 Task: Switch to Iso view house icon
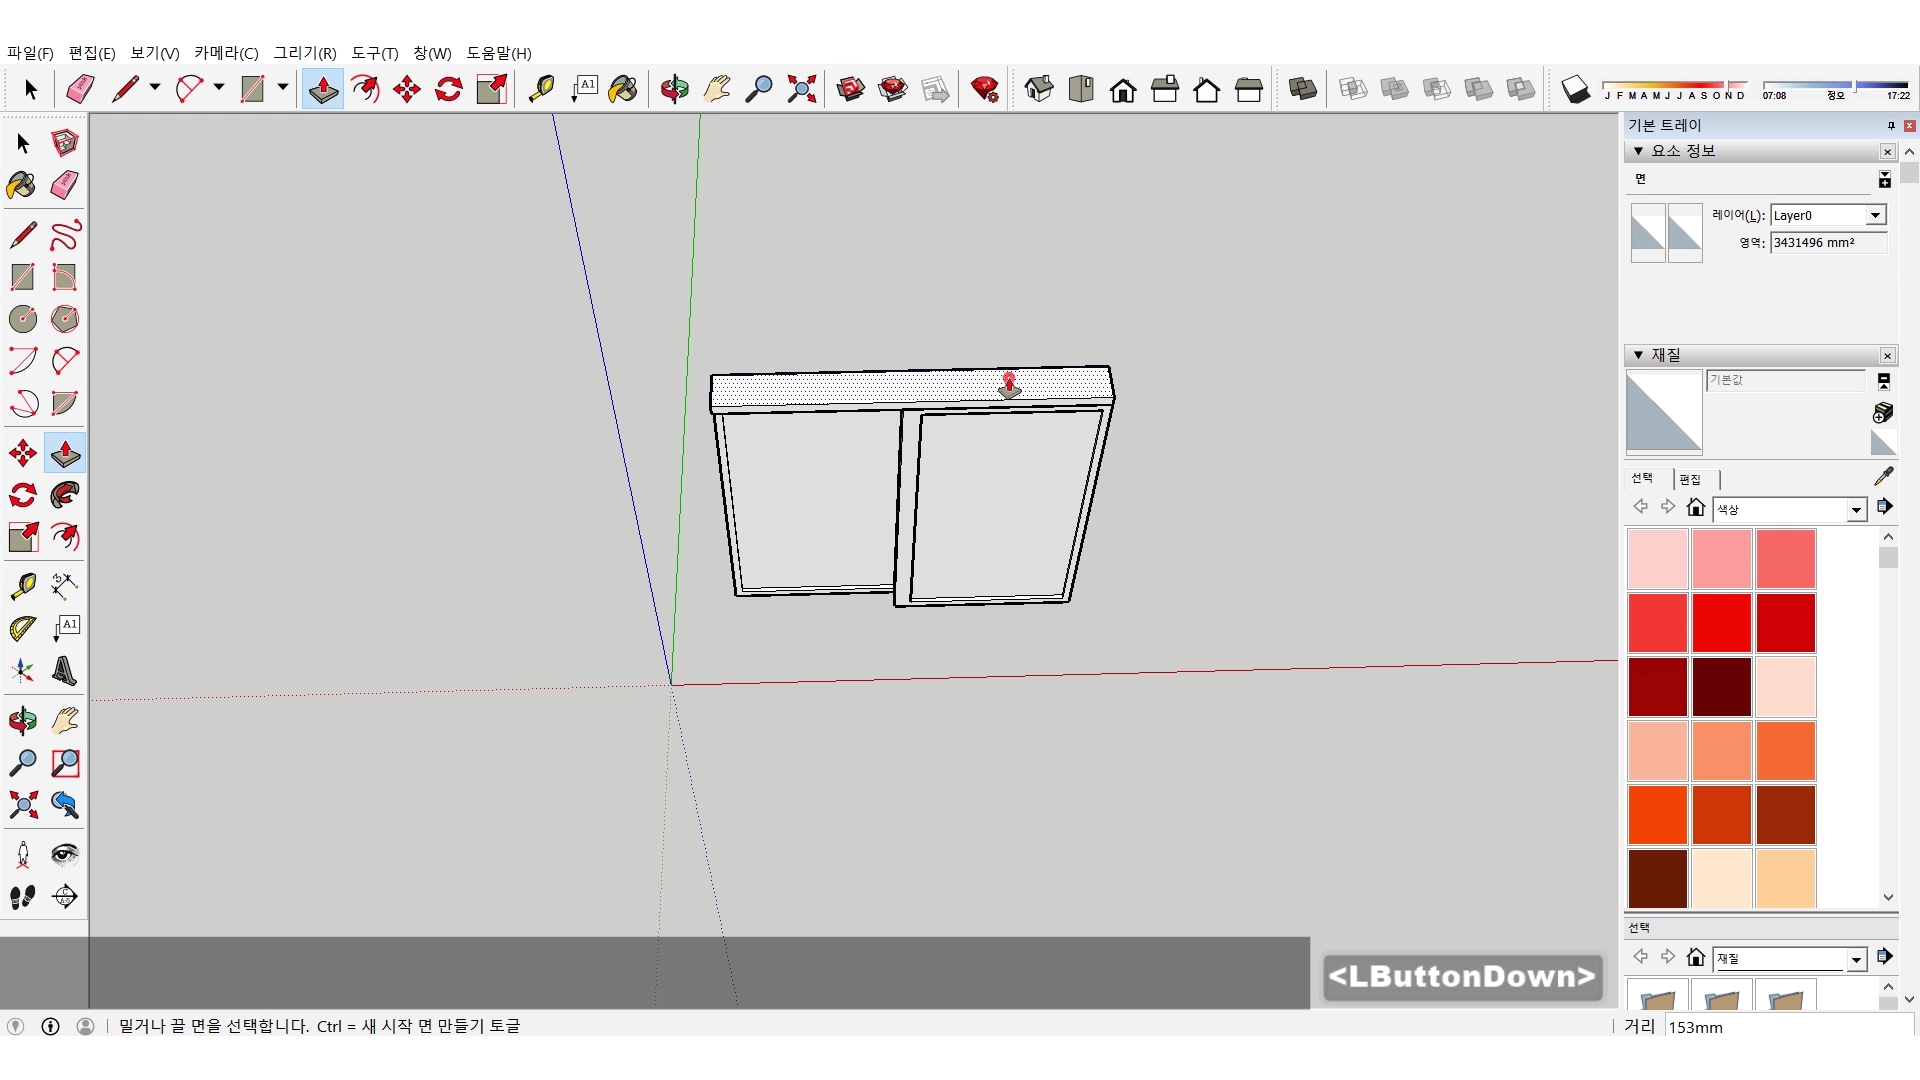1039,89
